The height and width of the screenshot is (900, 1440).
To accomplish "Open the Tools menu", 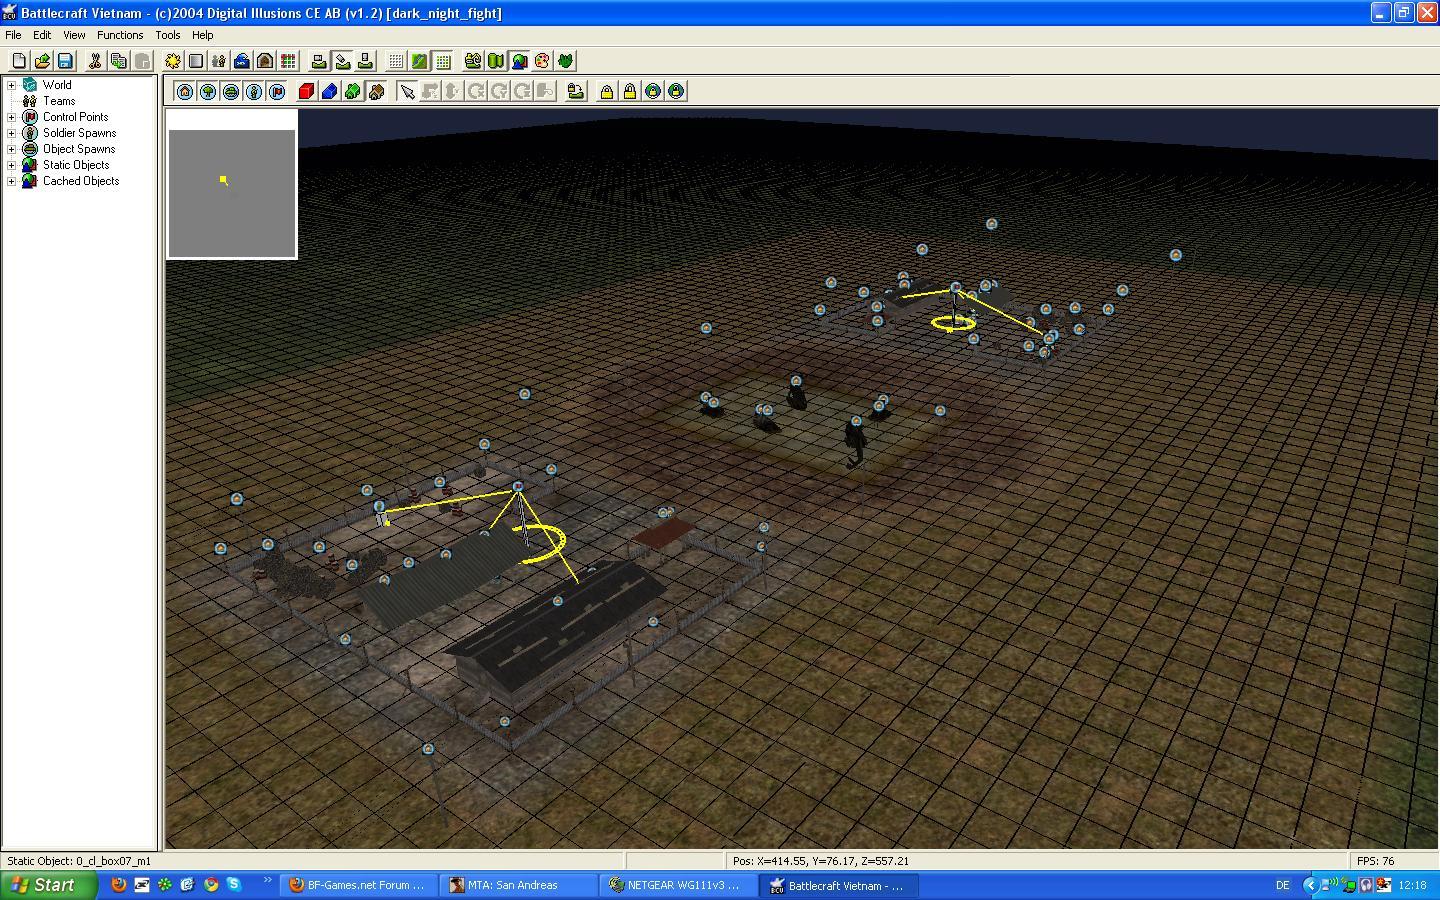I will click(x=167, y=35).
